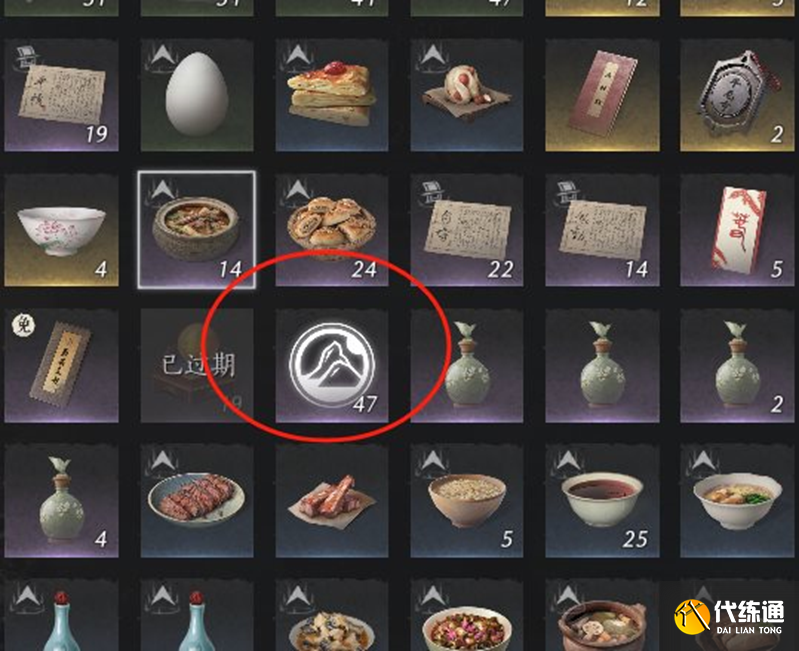
Task: Choose the paper note with count 22
Action: [x=467, y=230]
